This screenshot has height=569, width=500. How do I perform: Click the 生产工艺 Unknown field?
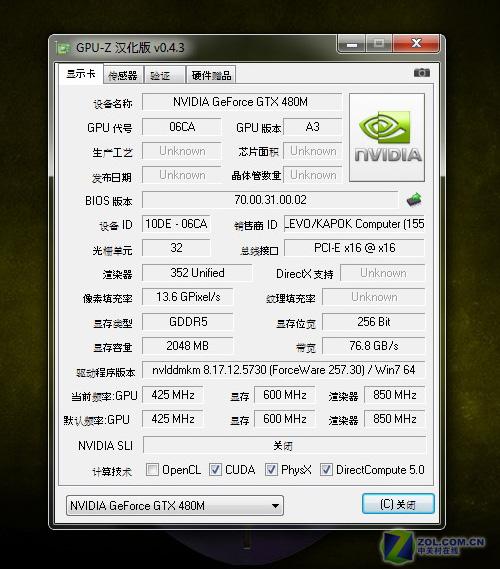[x=181, y=151]
